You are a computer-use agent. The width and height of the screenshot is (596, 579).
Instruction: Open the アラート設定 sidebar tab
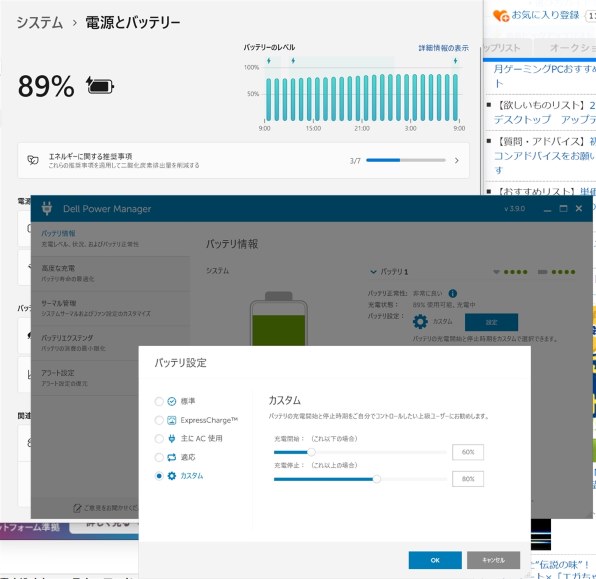tap(86, 378)
